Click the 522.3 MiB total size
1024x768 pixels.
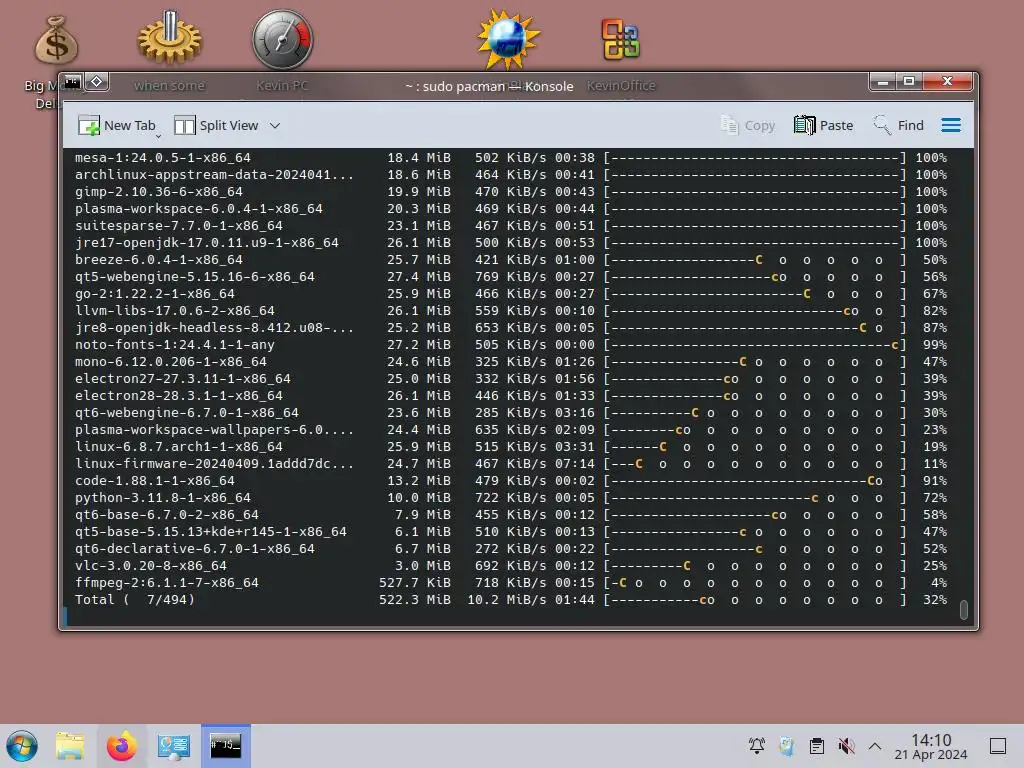[x=415, y=599]
